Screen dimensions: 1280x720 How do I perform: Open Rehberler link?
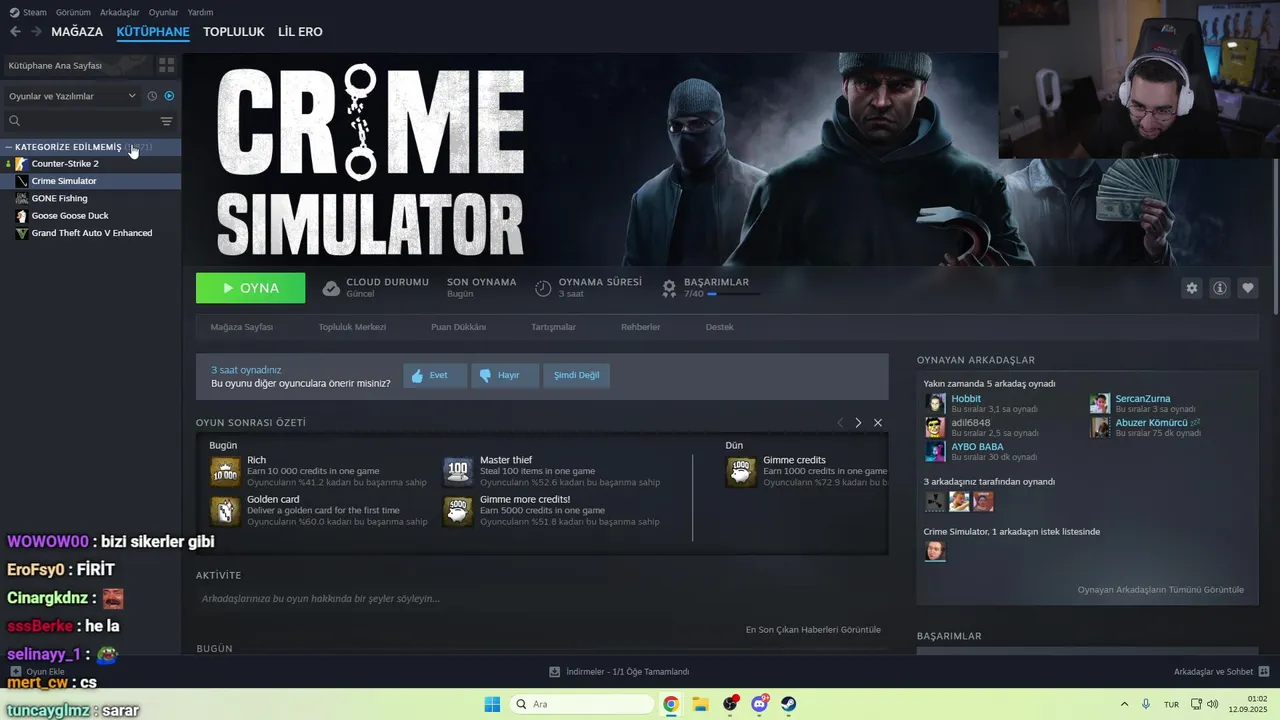coord(640,327)
